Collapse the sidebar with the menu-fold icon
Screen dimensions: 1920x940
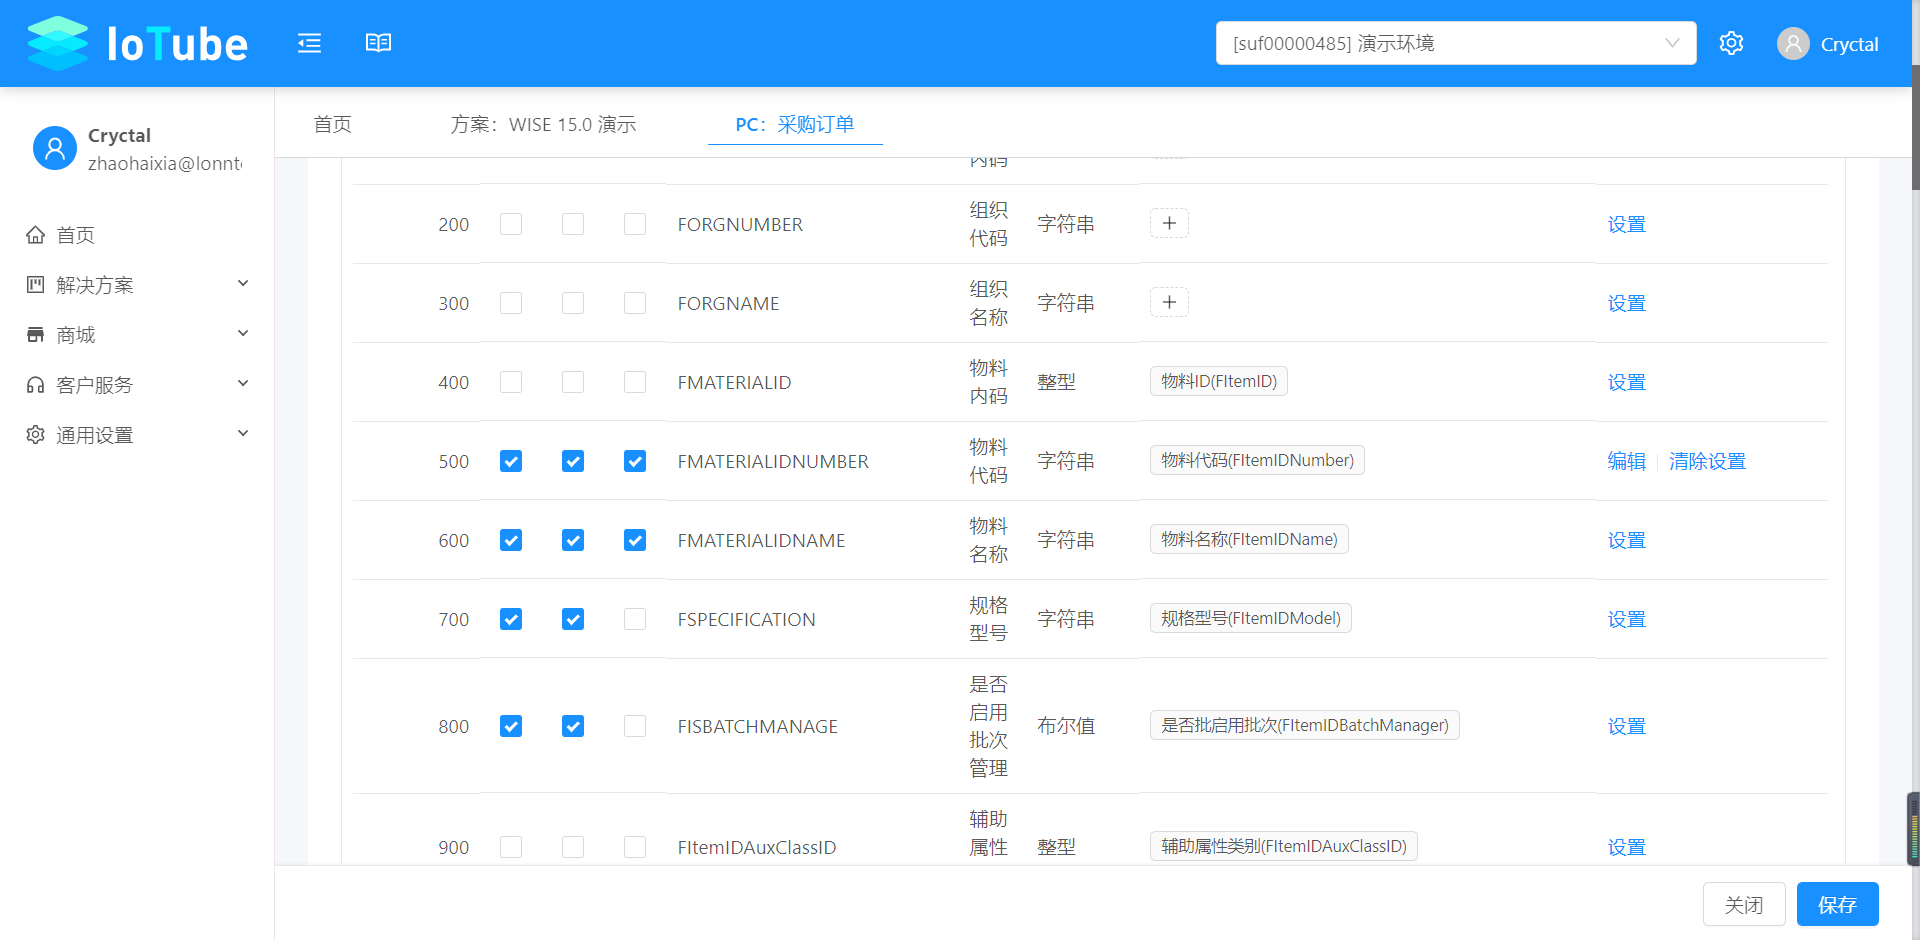pyautogui.click(x=309, y=43)
